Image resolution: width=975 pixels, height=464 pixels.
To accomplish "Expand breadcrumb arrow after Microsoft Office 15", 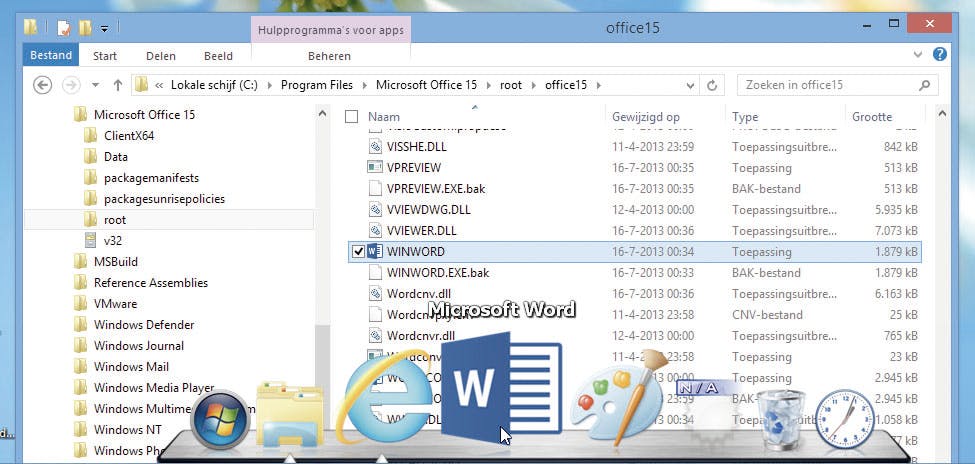I will 489,85.
